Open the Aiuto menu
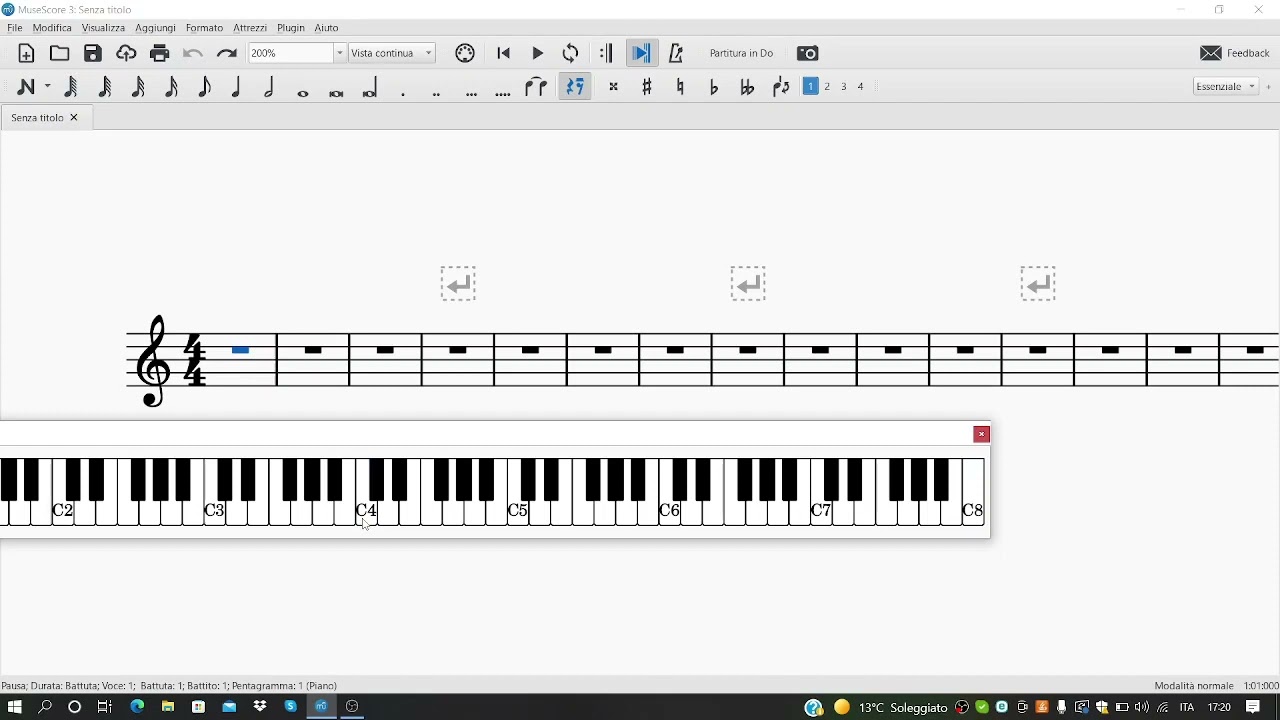1280x720 pixels. pyautogui.click(x=327, y=29)
